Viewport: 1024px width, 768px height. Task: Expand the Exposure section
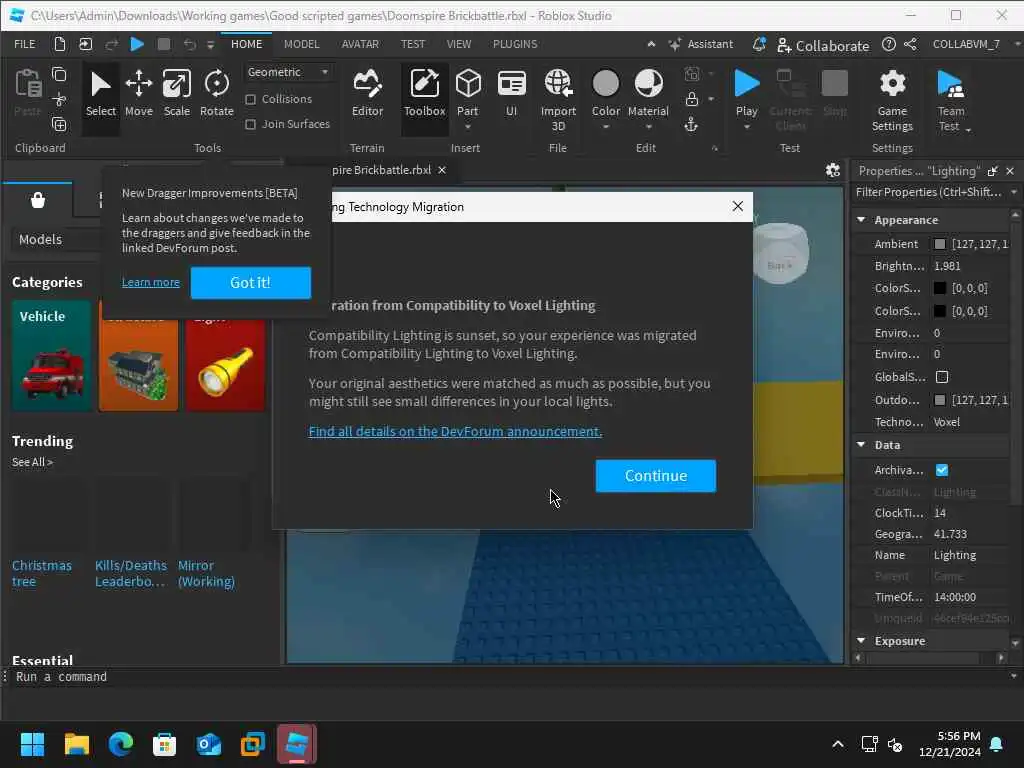coord(861,641)
